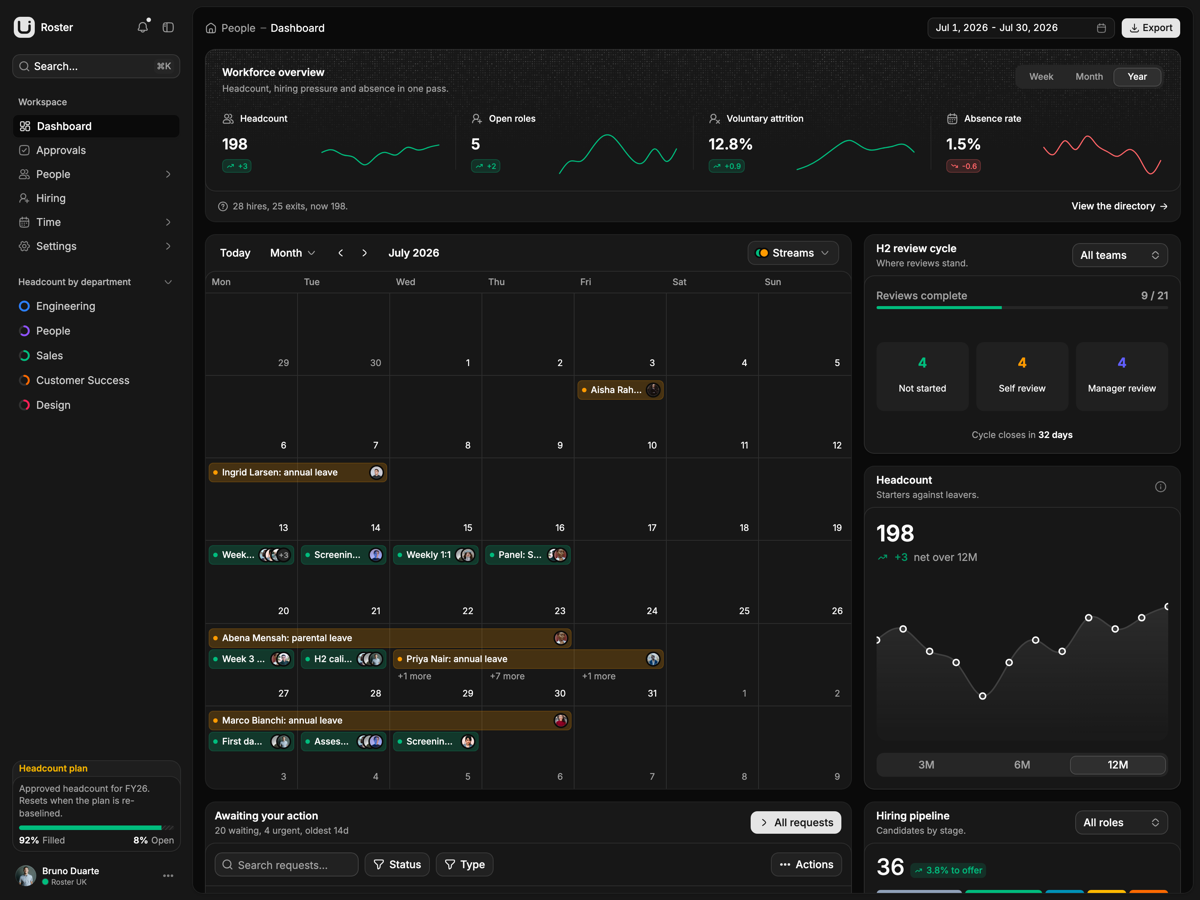The image size is (1200, 900).
Task: Open Bruno Duarte account options dots
Action: 168,876
